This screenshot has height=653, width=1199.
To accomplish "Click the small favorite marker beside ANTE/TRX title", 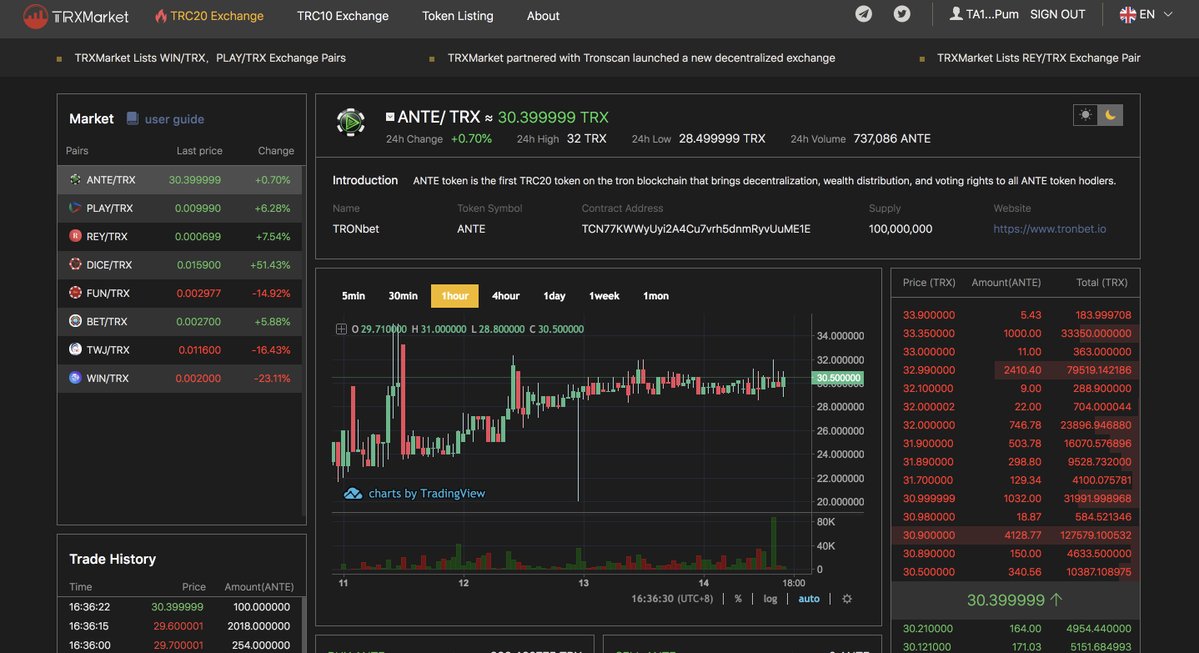I will pos(390,117).
